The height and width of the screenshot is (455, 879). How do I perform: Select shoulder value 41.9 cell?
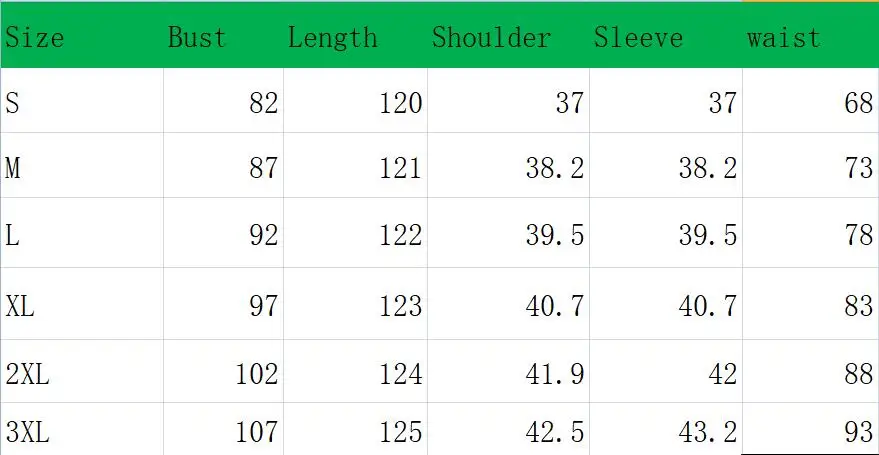[x=508, y=371]
